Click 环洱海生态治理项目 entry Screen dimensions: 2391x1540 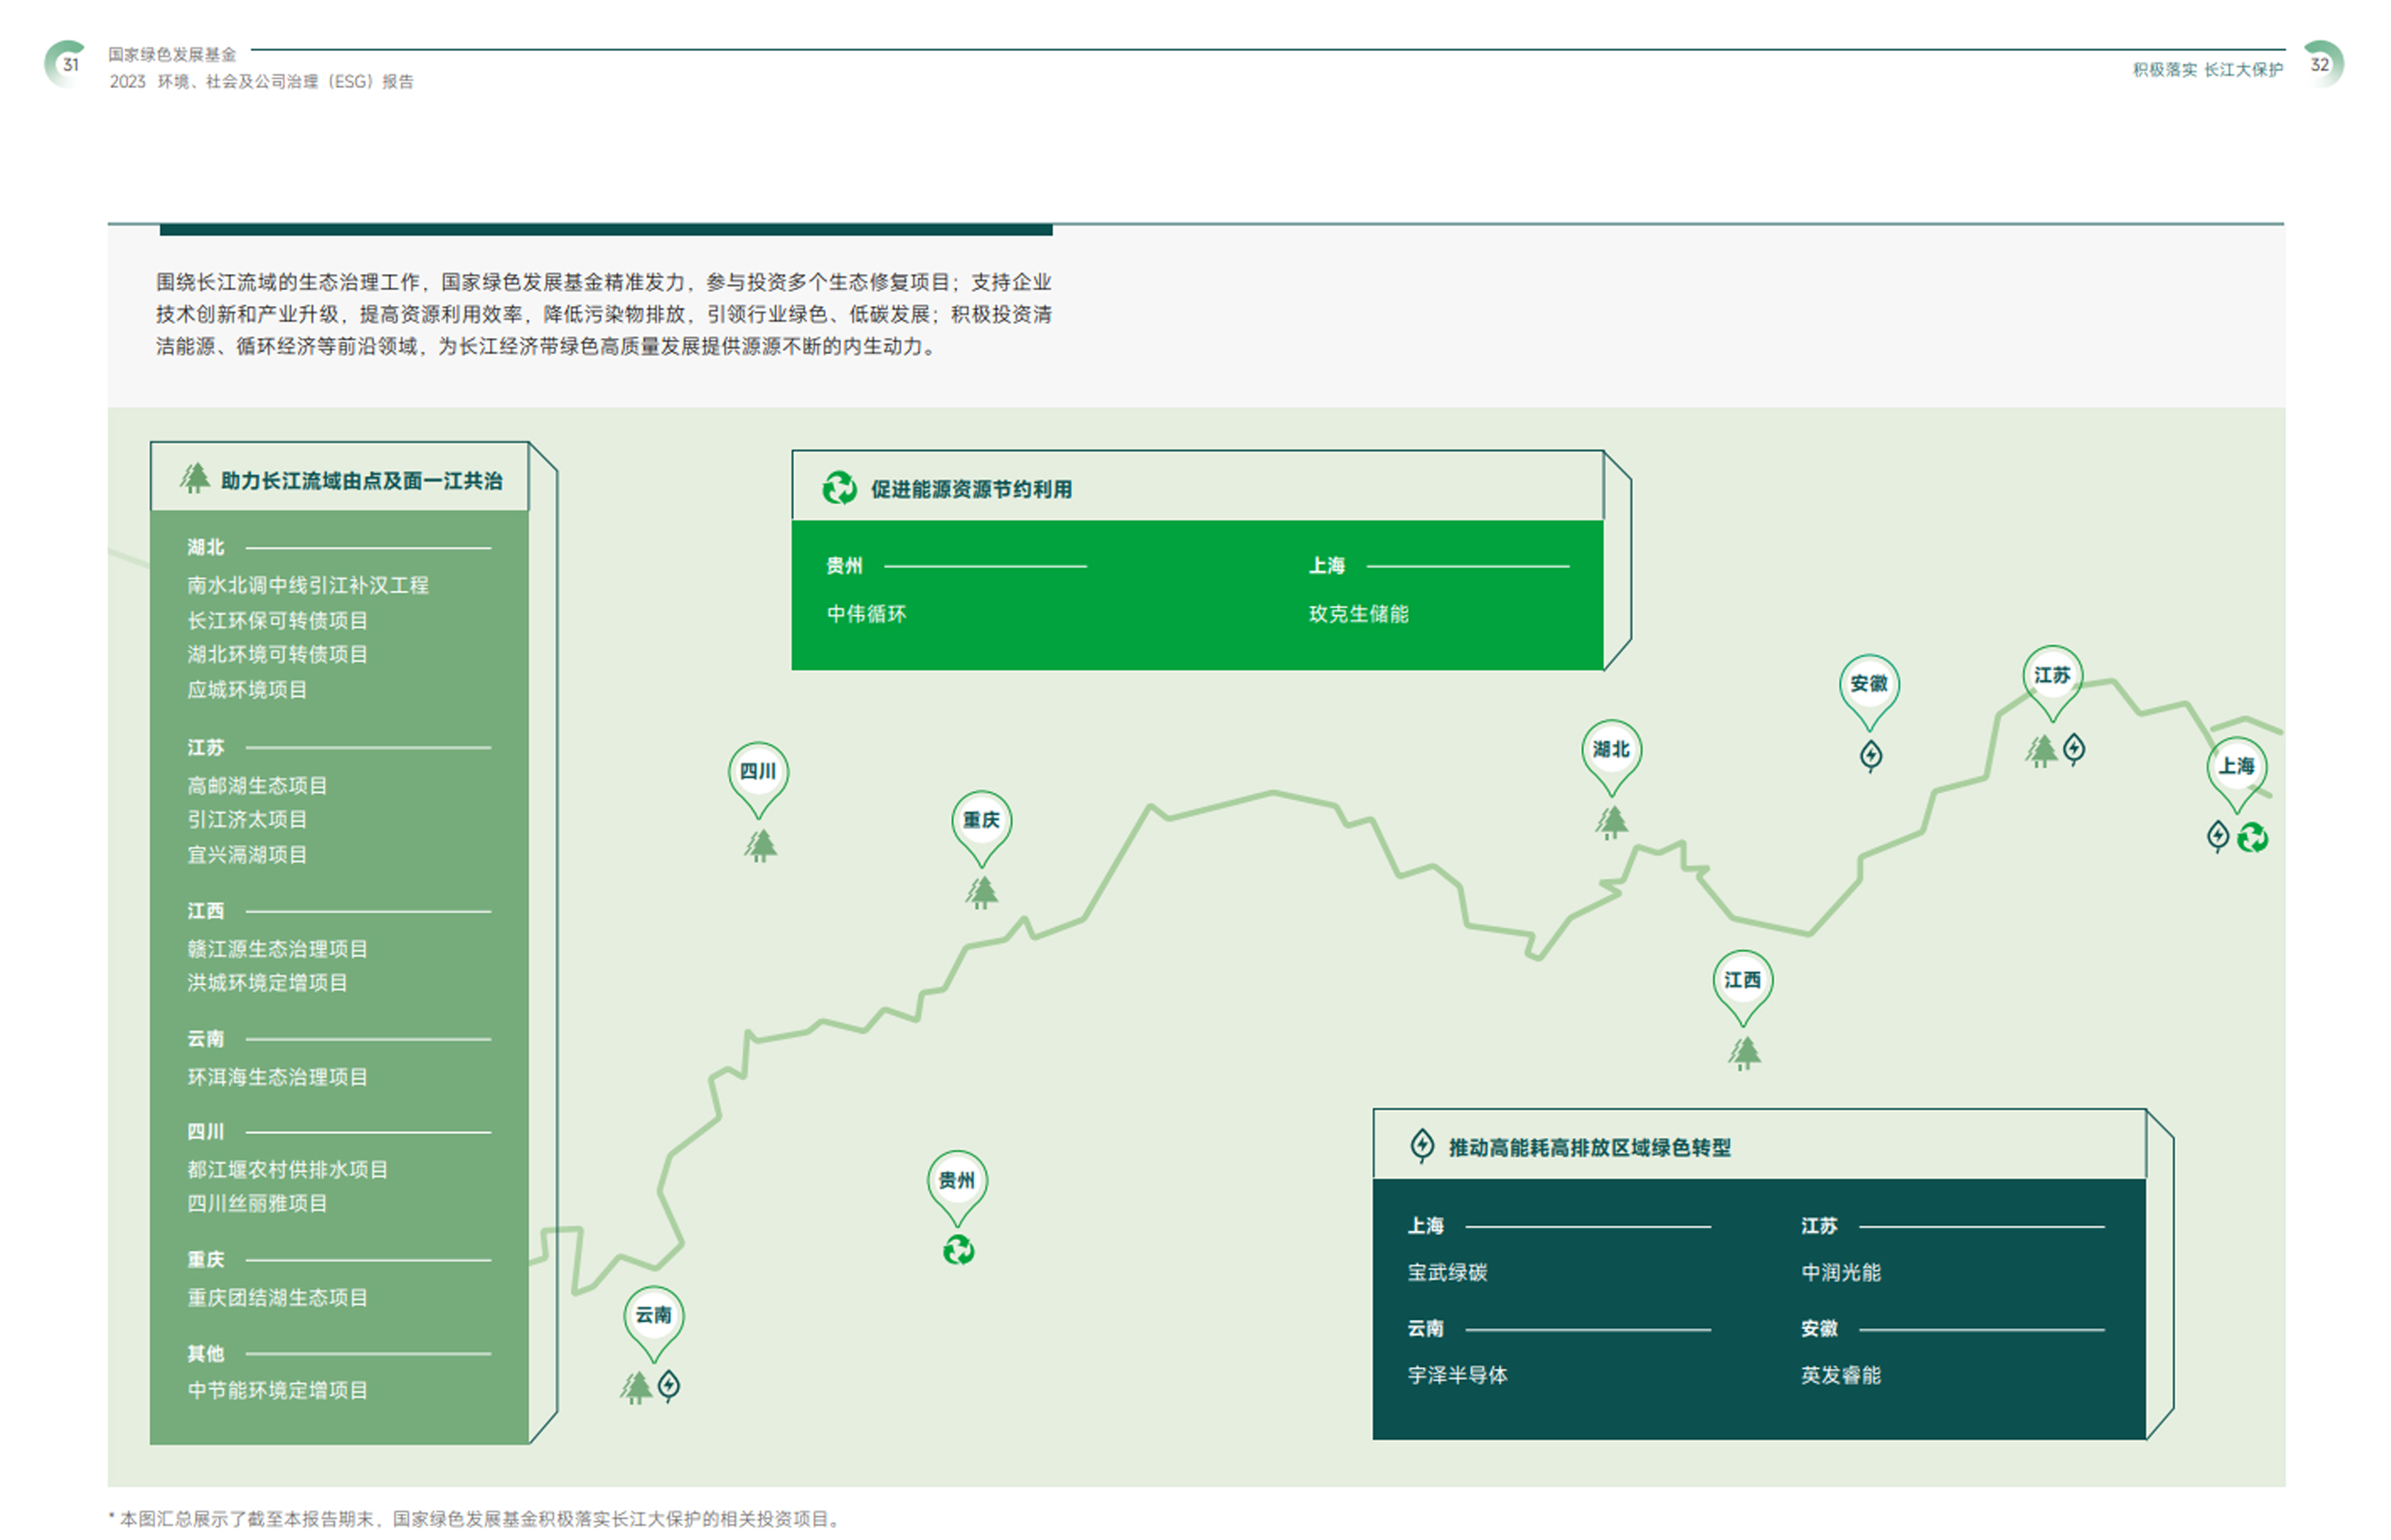(277, 1076)
